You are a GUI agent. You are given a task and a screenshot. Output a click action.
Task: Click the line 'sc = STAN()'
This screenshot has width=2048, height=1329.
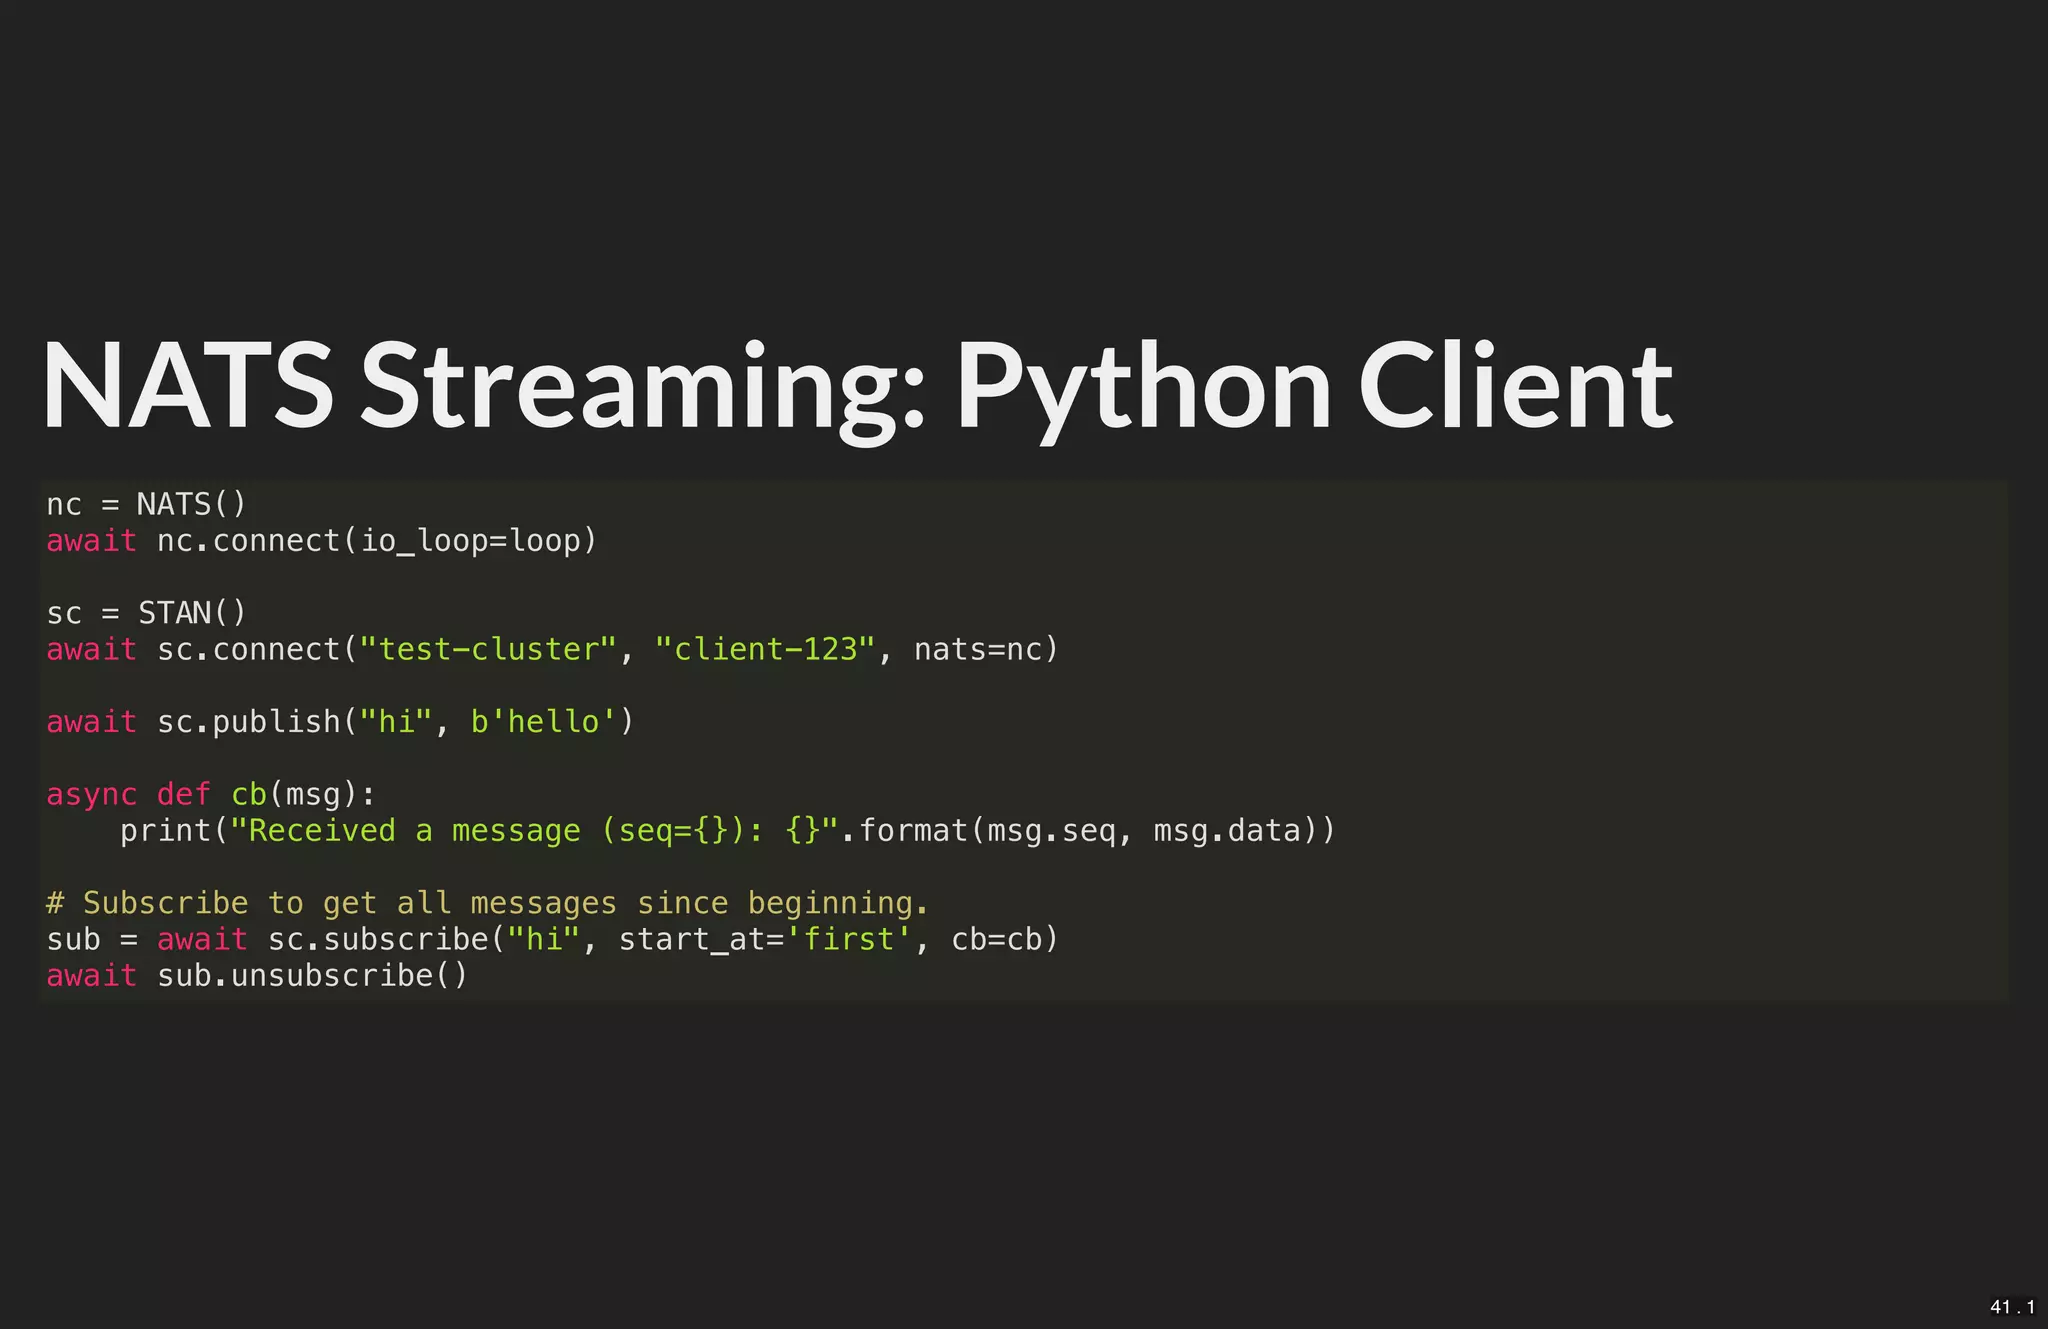[x=146, y=613]
